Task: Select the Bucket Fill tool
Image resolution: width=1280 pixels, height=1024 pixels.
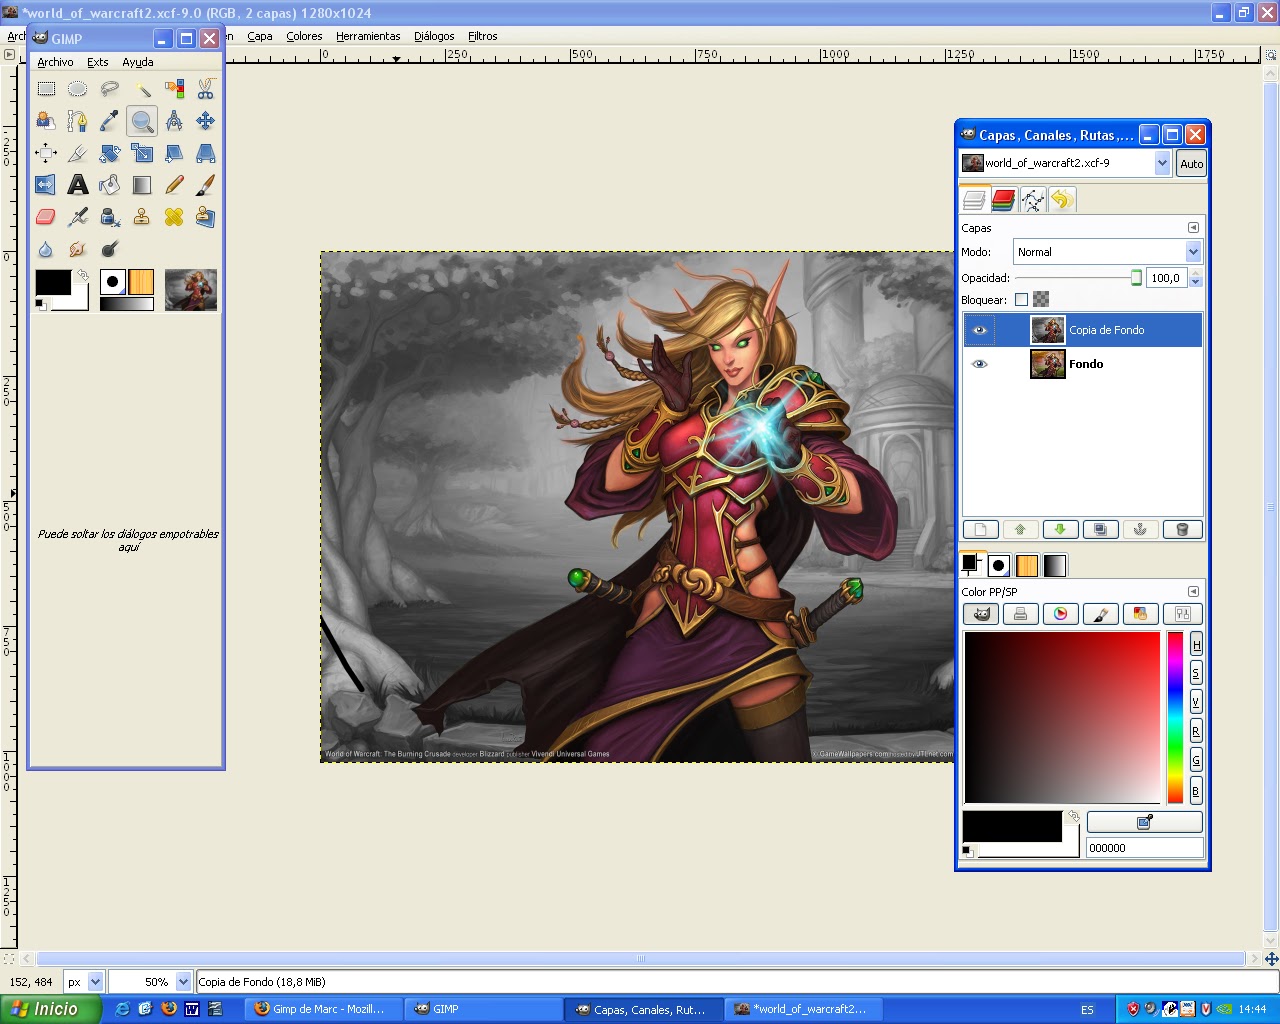Action: tap(109, 185)
